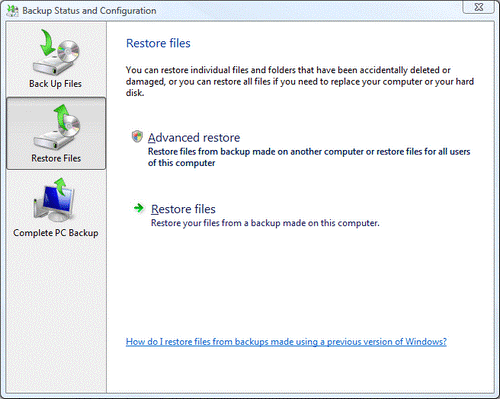Screen dimensions: 500x399
Task: Click 'Restore your files from a backup' description
Action: 265,223
